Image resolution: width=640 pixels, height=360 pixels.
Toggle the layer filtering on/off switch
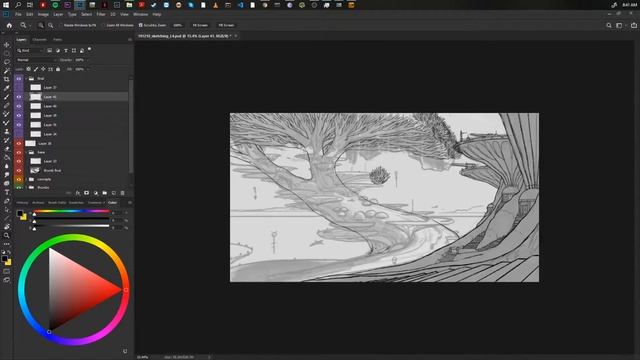coord(89,49)
